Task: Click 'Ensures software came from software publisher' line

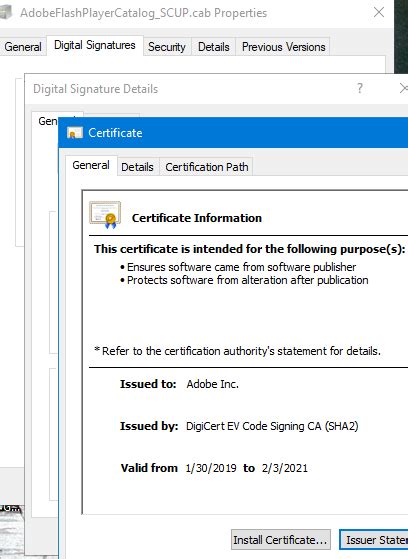Action: pos(241,267)
